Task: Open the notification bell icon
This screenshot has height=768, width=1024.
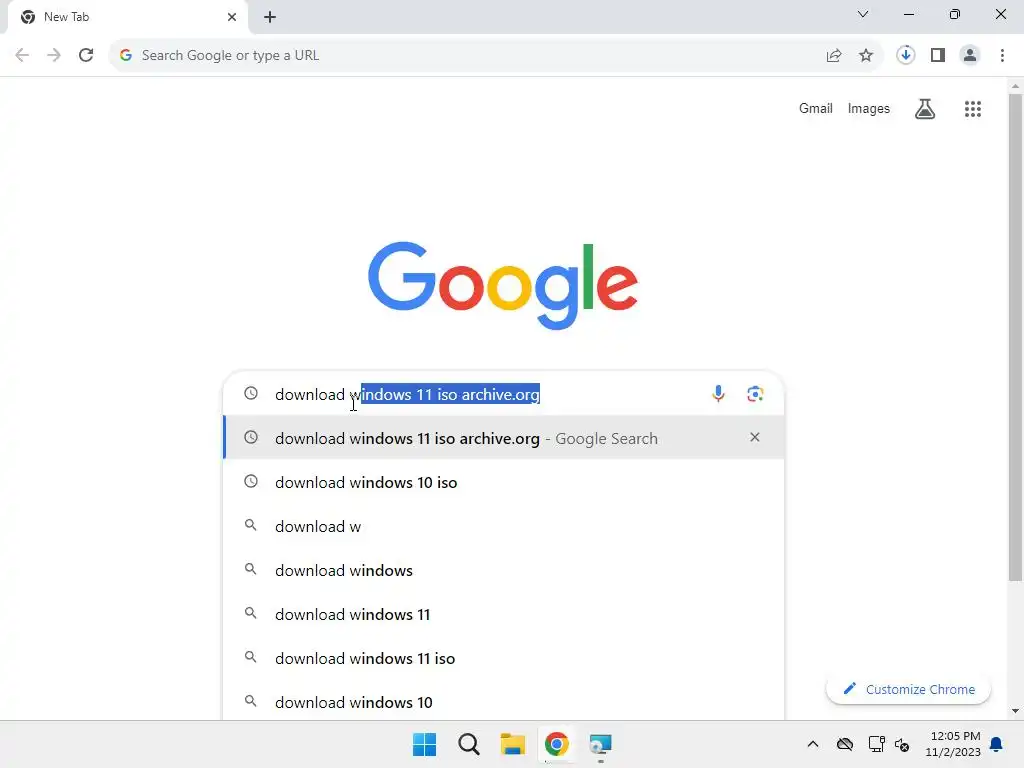Action: 997,744
